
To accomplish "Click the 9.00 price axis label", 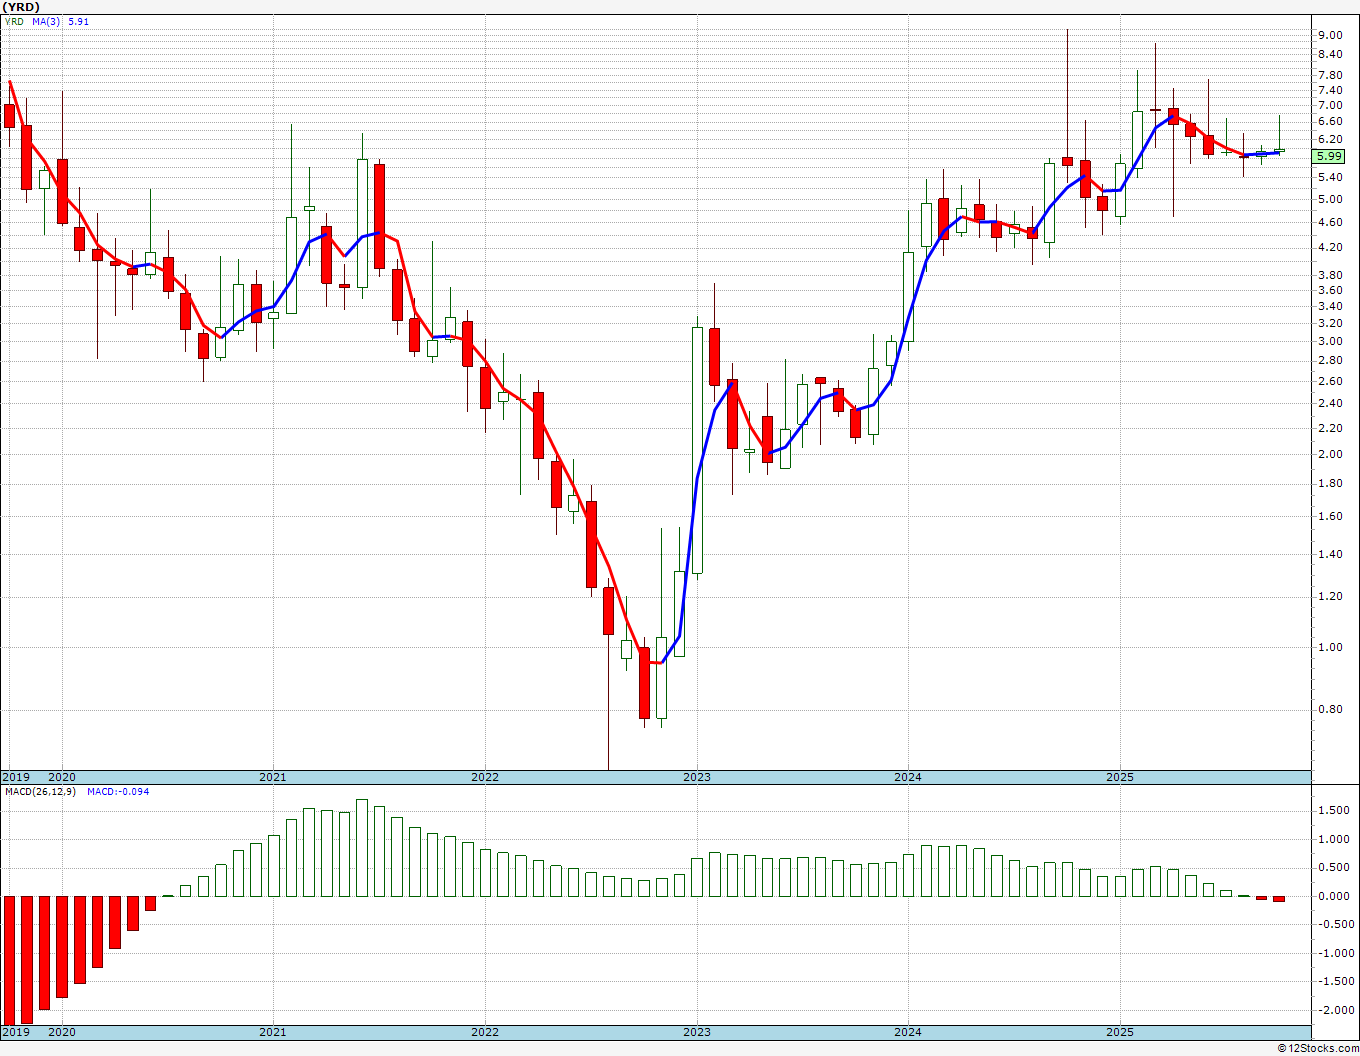I will (x=1330, y=35).
